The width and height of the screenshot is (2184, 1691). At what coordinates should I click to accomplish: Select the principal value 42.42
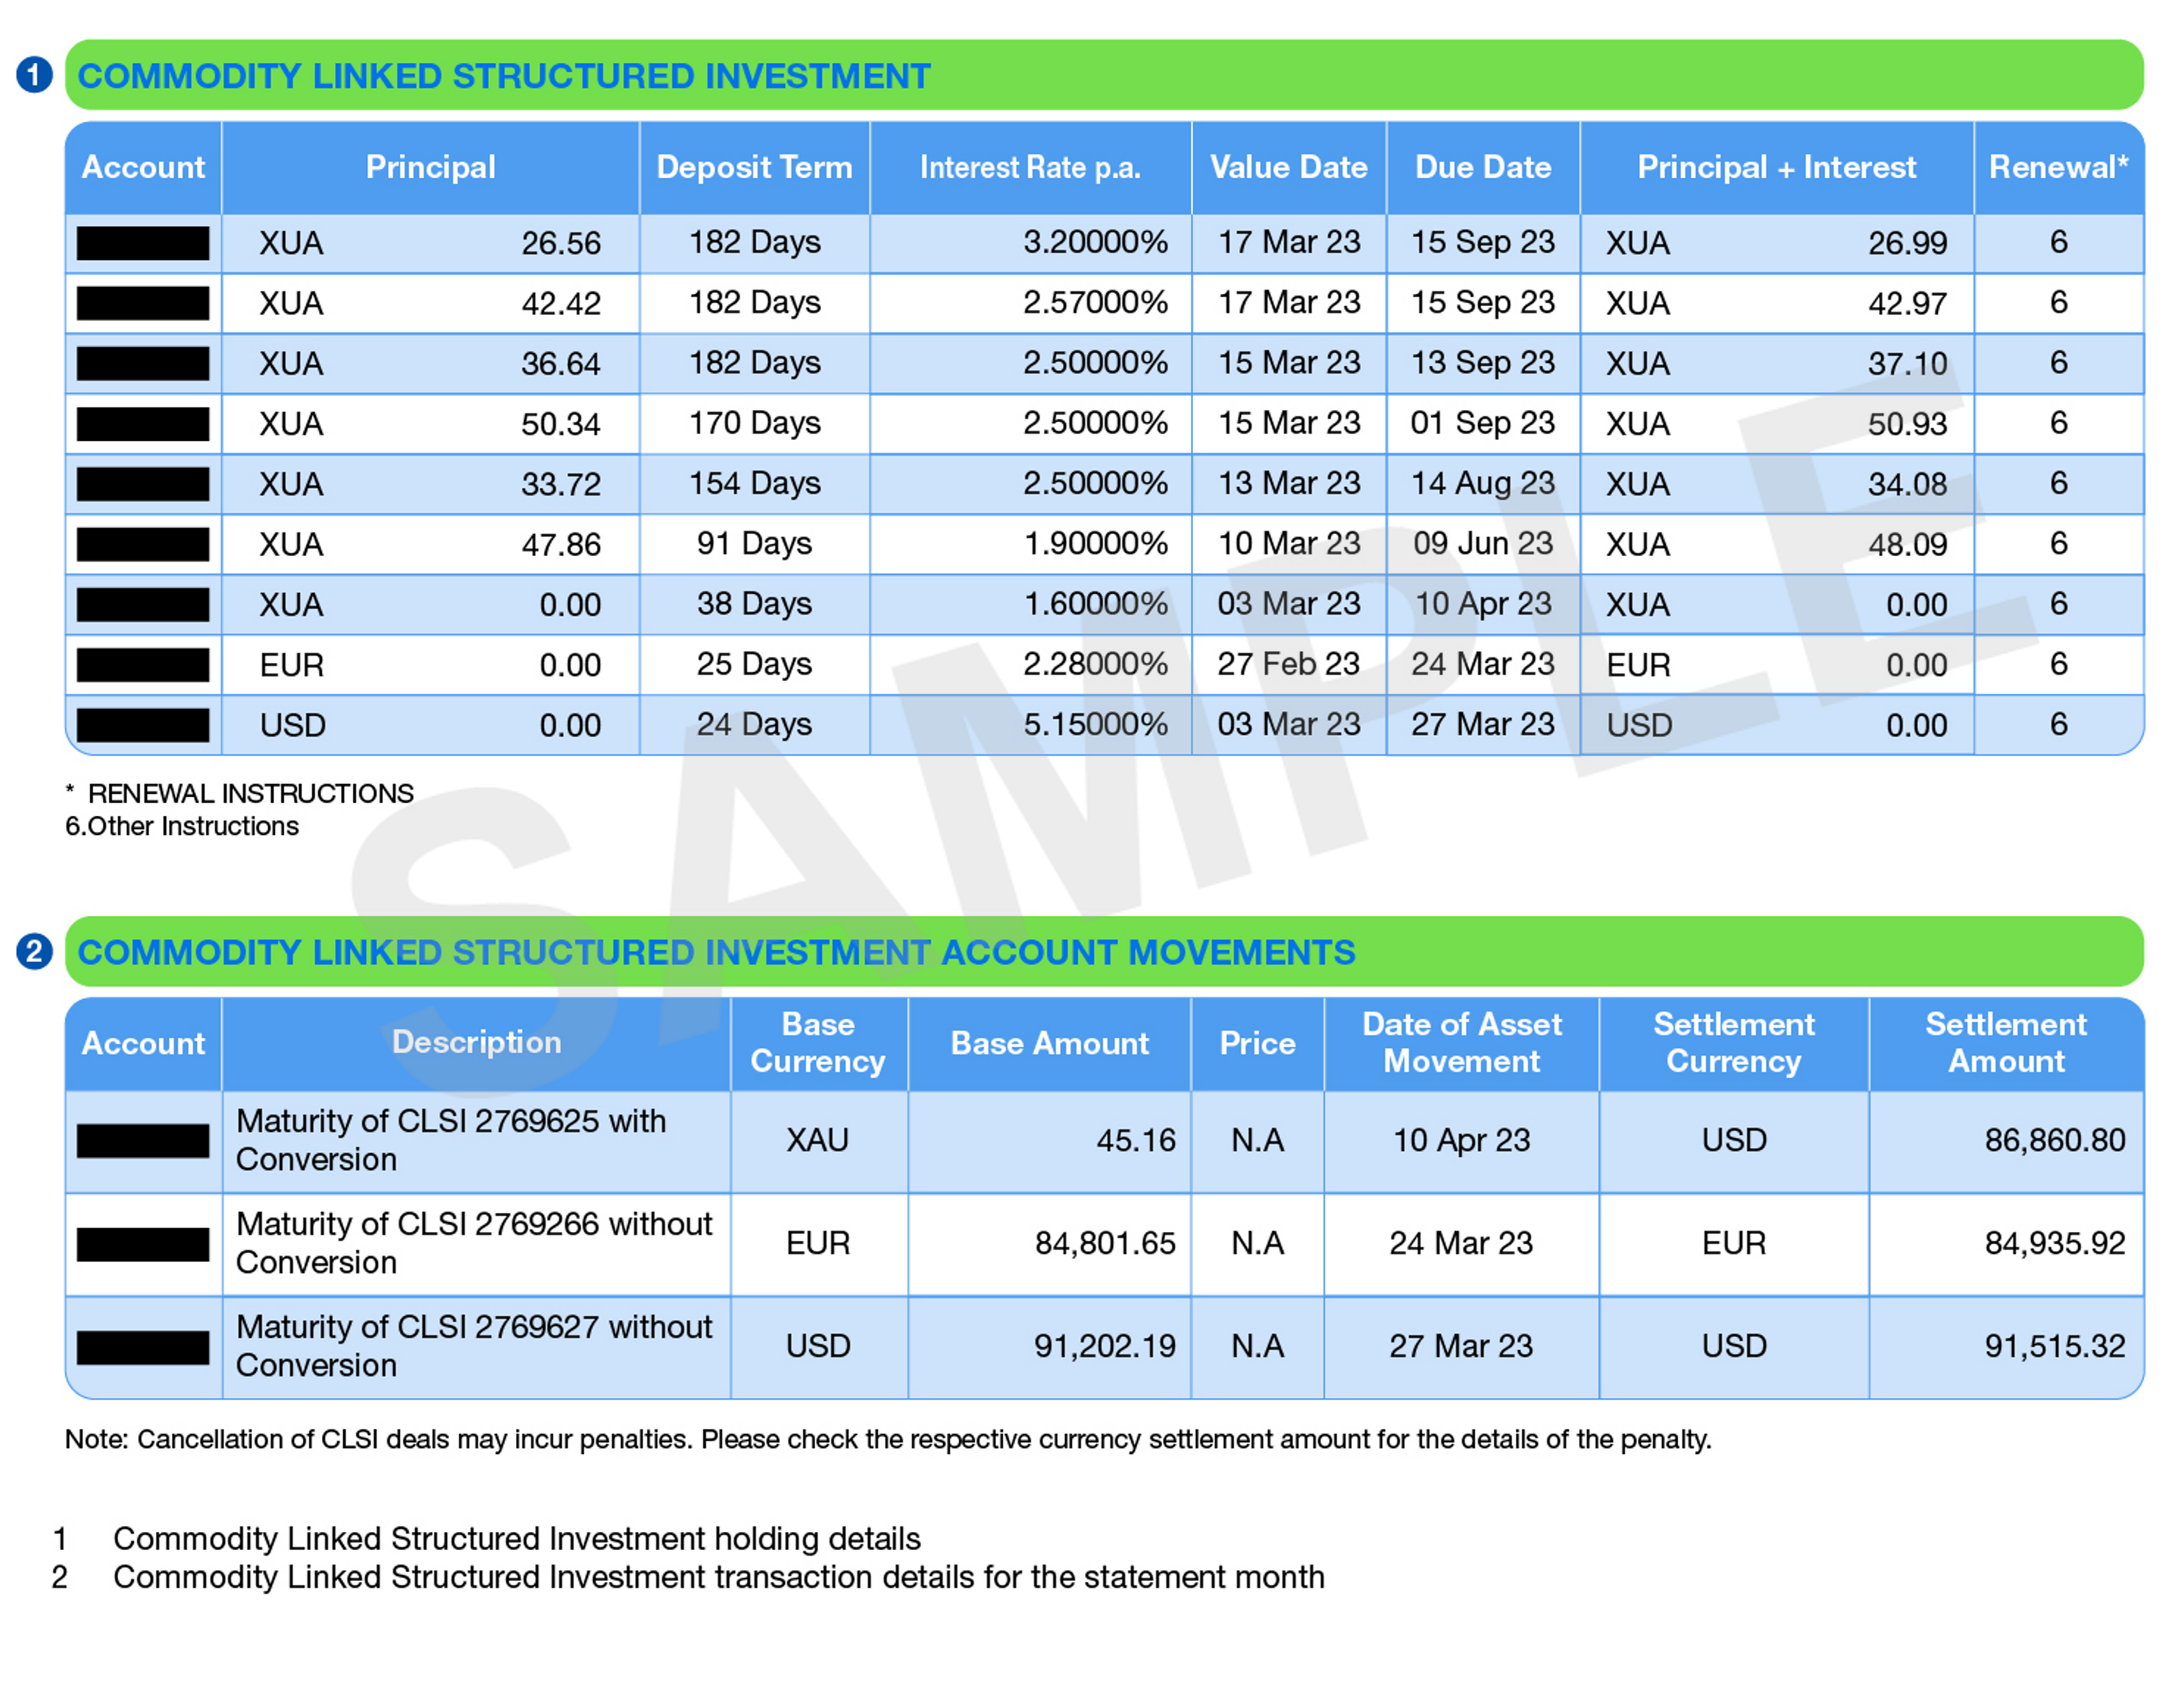(x=561, y=303)
